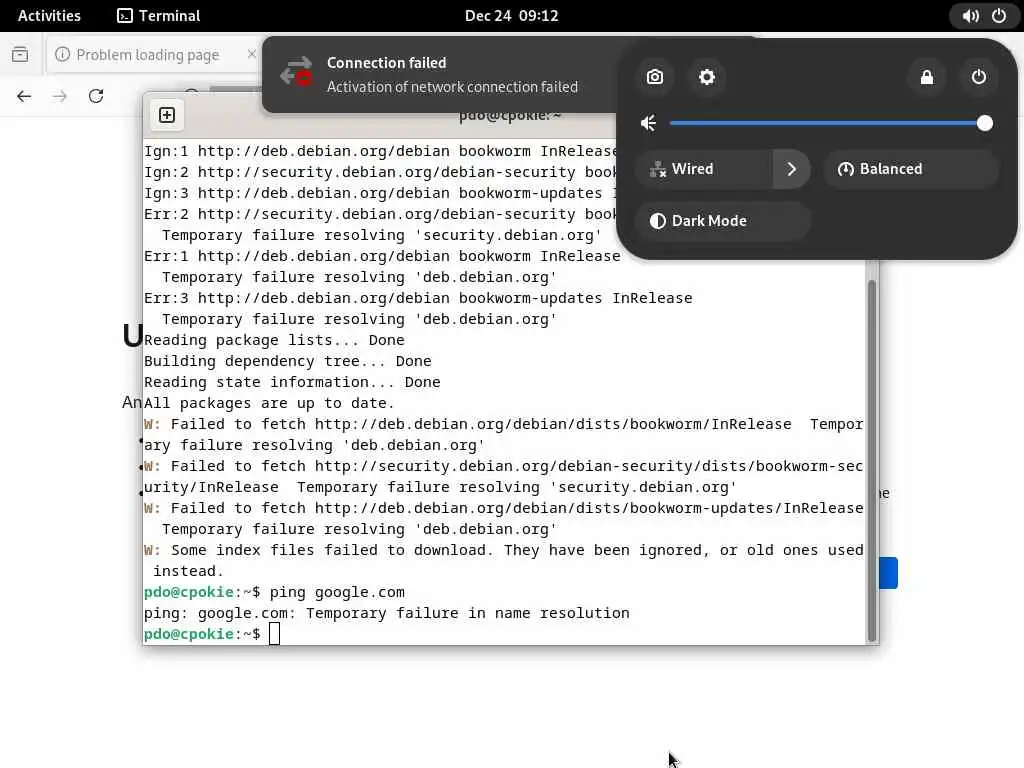Viewport: 1024px width, 768px height.
Task: Open the power off menu button
Action: click(x=978, y=77)
